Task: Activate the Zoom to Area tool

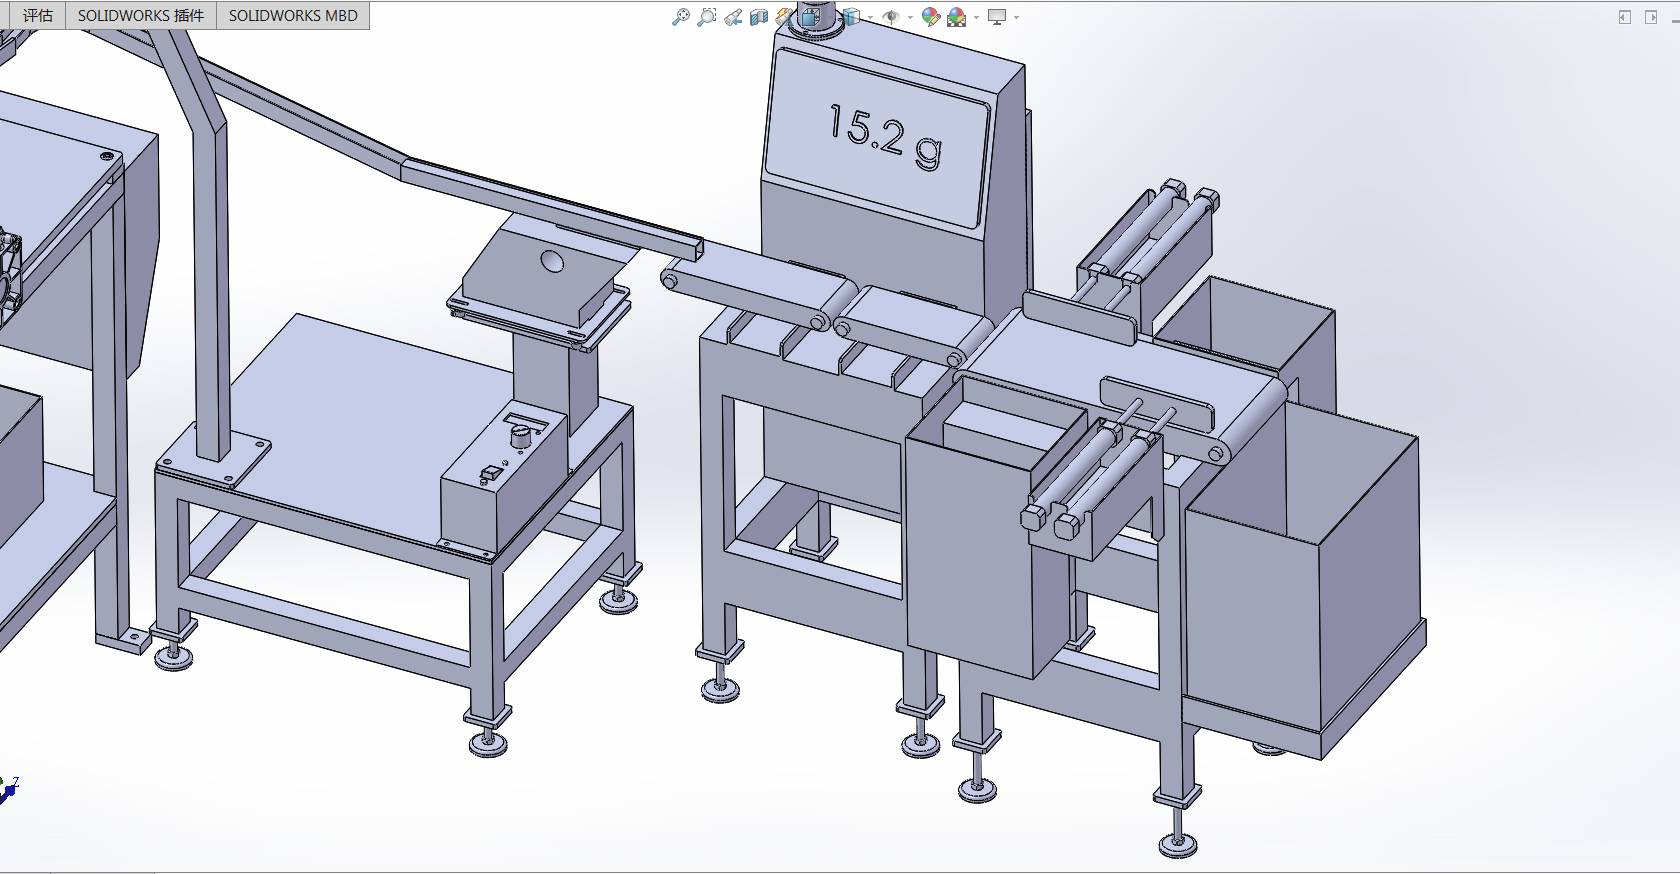Action: click(x=707, y=17)
